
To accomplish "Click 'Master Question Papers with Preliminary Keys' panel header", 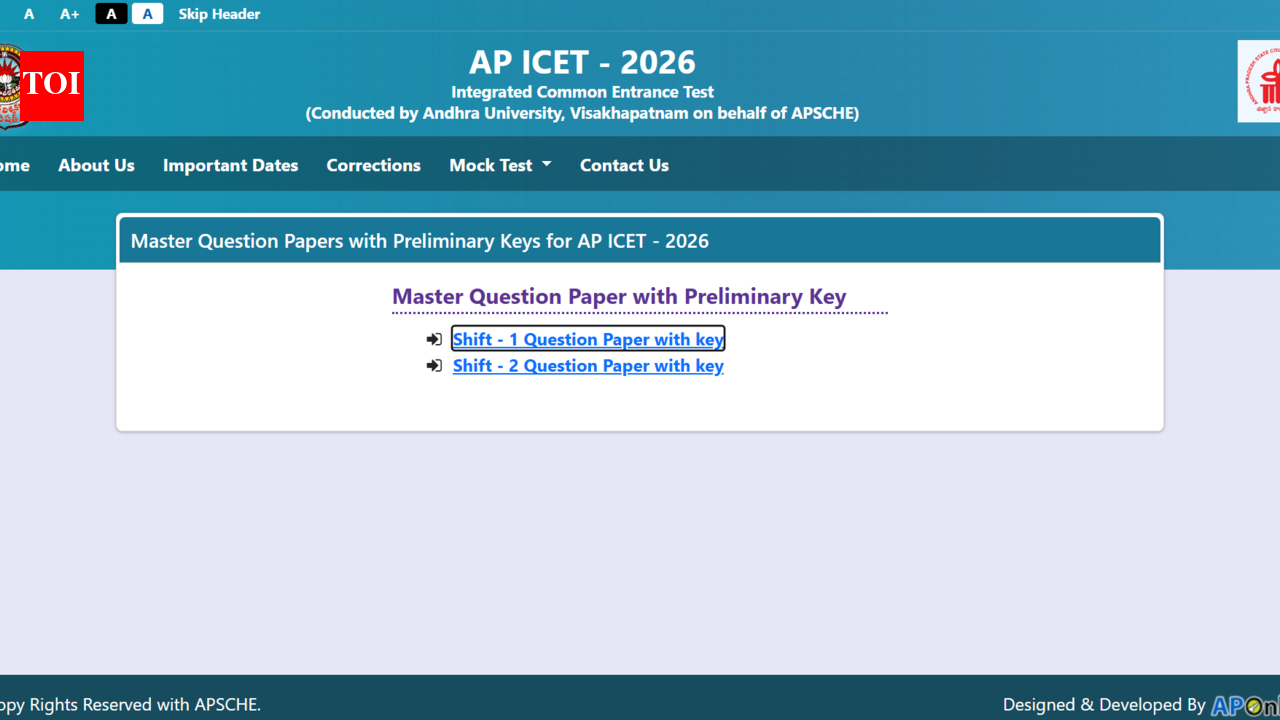I will (x=640, y=241).
